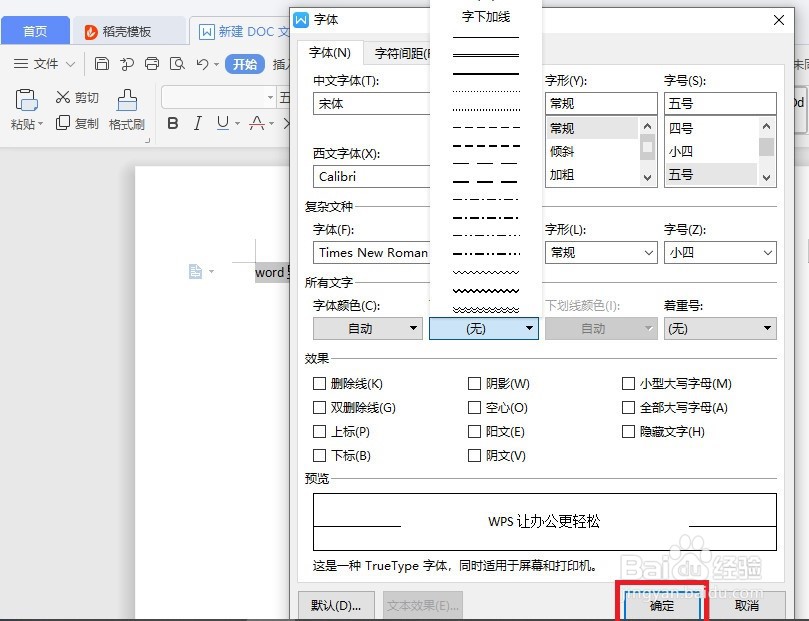809x621 pixels.
Task: Check the 全部大写字母(A) checkbox
Action: click(628, 407)
